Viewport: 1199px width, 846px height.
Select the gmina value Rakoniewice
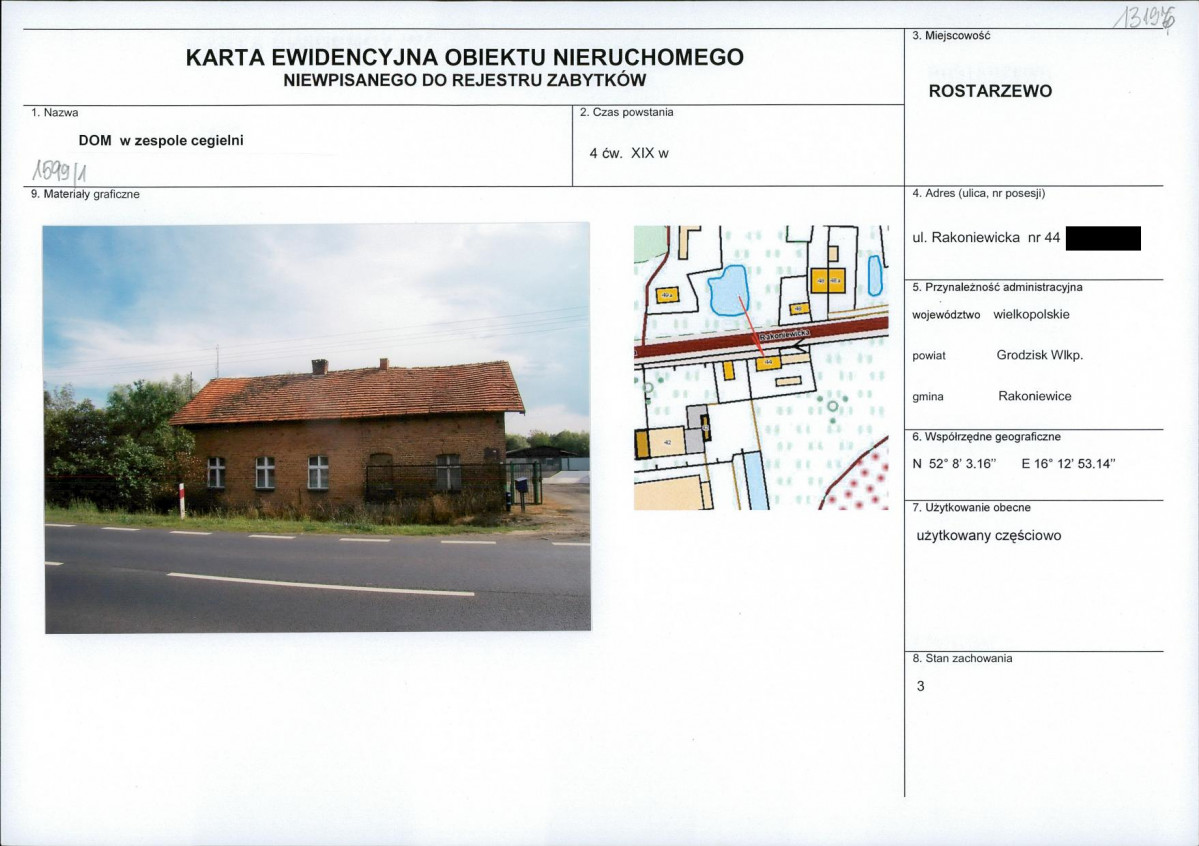[1035, 396]
